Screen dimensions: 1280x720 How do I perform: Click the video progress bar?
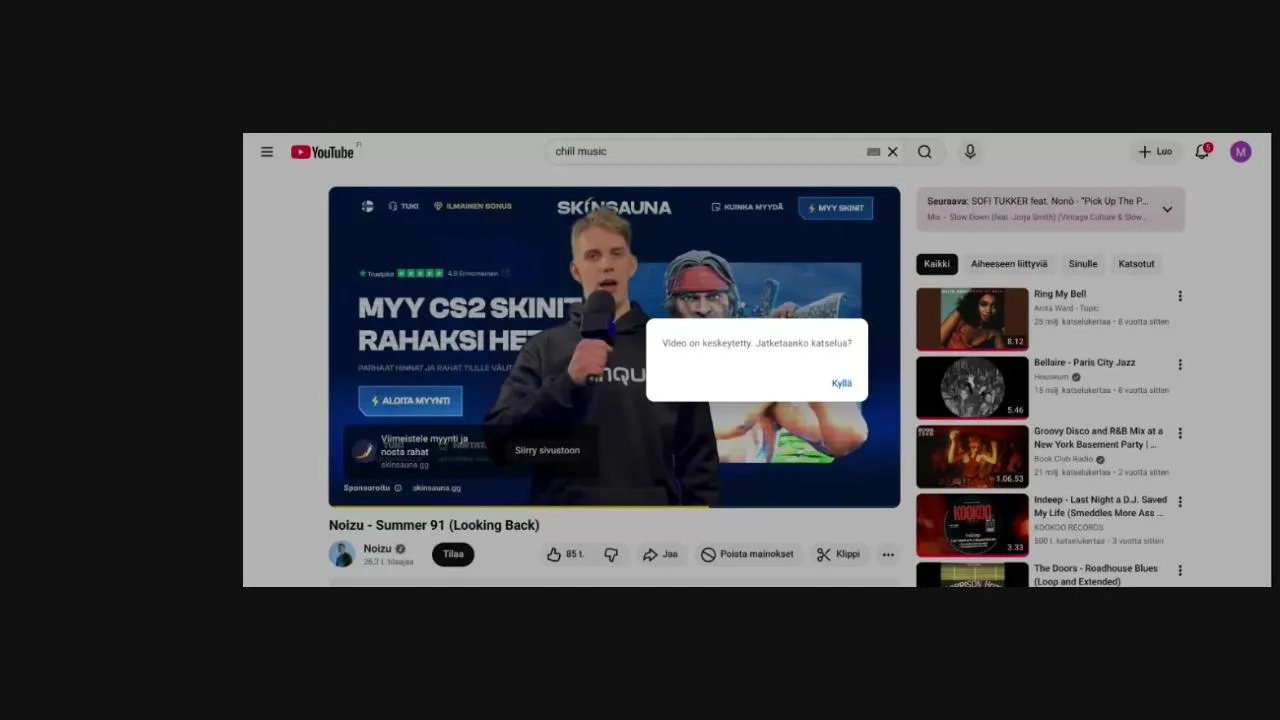pyautogui.click(x=614, y=506)
